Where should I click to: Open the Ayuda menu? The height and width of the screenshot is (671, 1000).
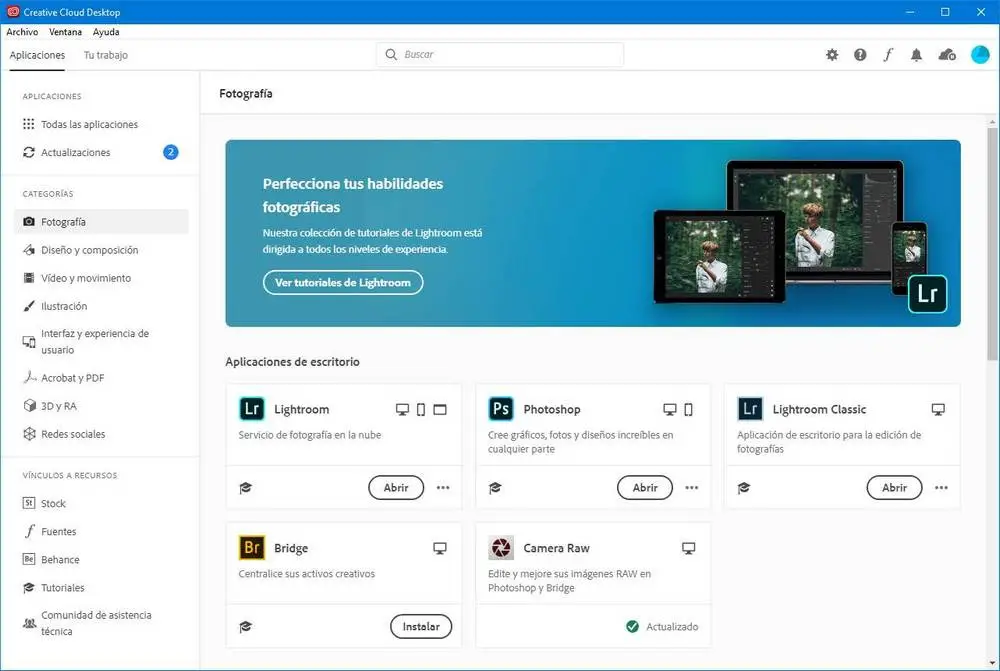[x=106, y=32]
